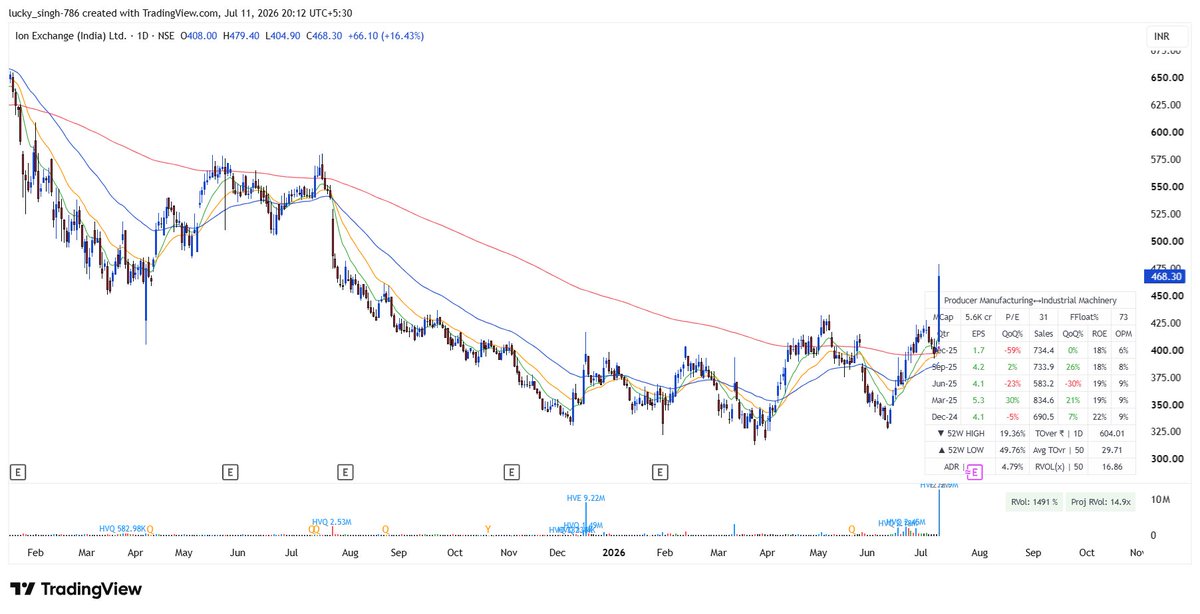Click the blue 468.30 current price tag

pyautogui.click(x=1166, y=276)
